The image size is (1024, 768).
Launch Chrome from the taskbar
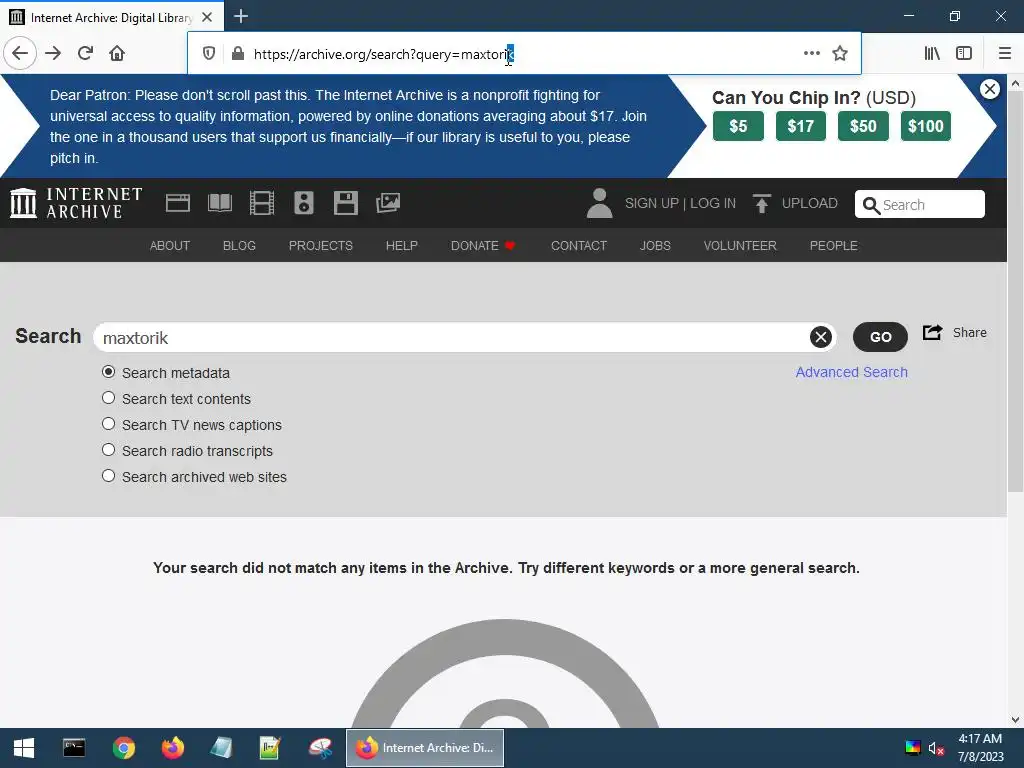123,748
